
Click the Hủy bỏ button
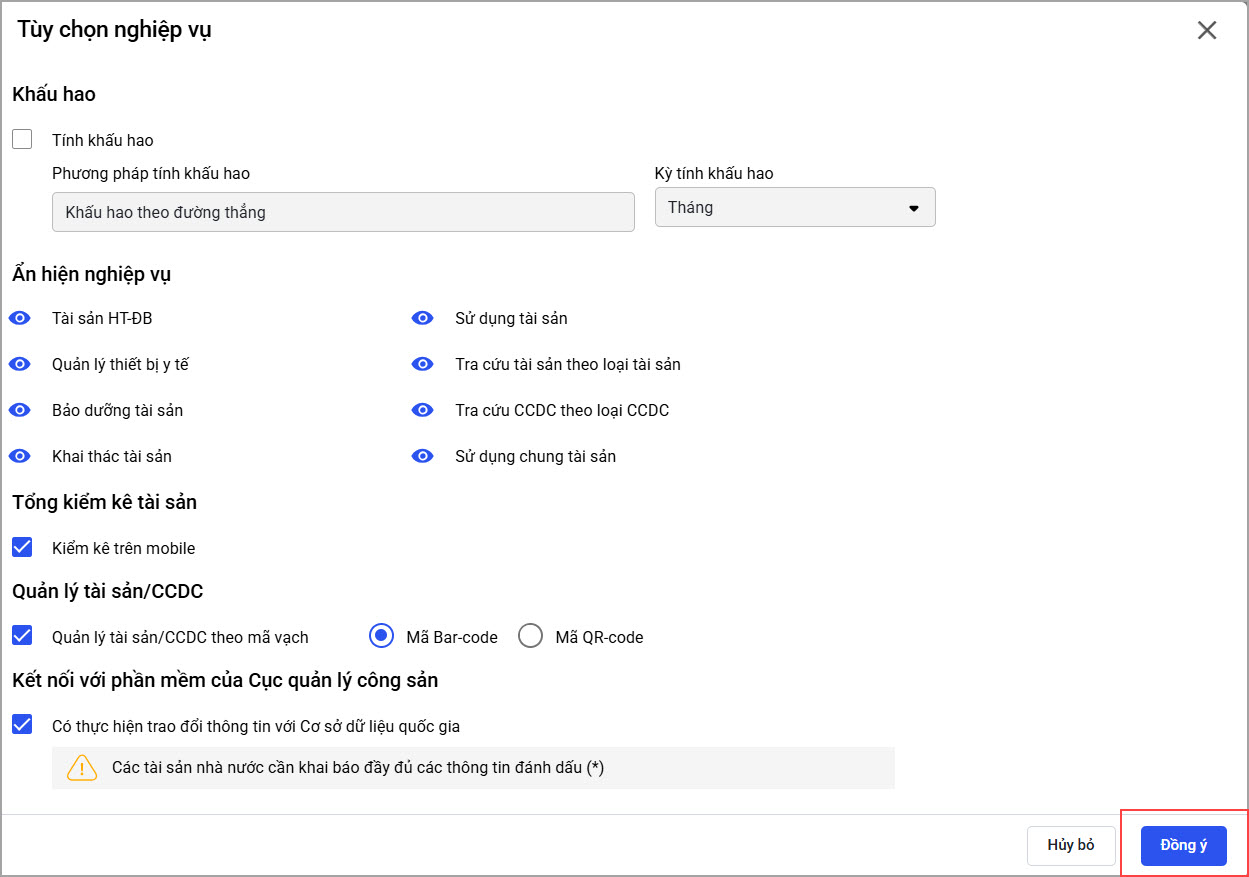tap(1071, 845)
